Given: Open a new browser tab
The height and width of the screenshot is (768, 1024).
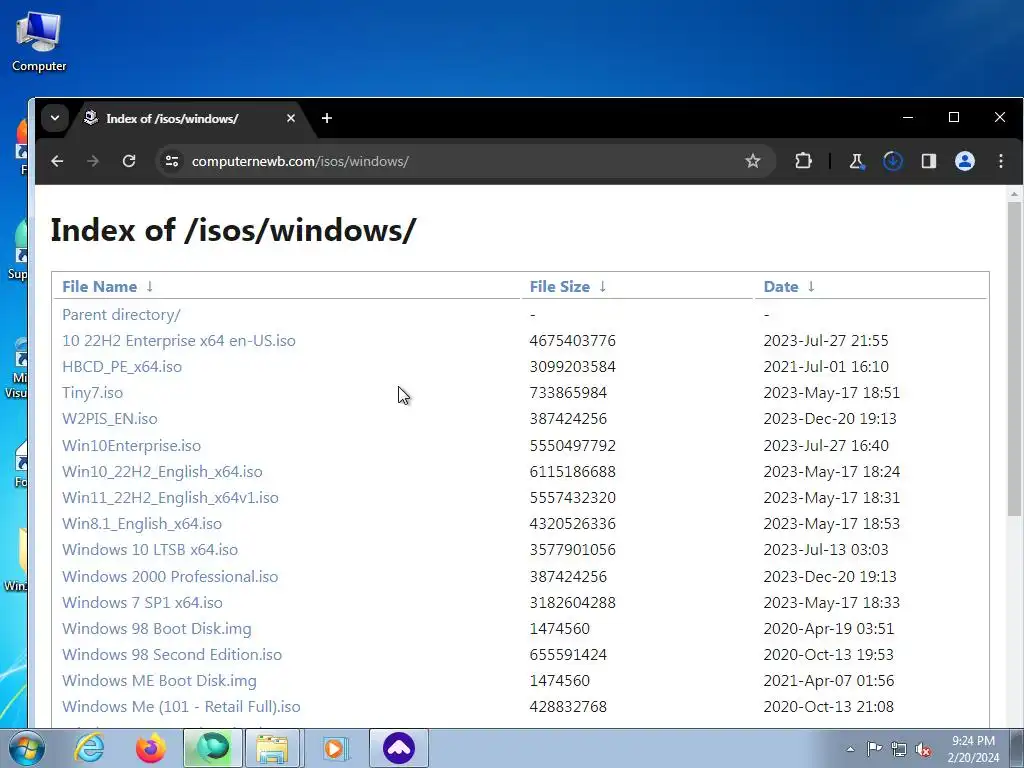Looking at the screenshot, I should [327, 118].
